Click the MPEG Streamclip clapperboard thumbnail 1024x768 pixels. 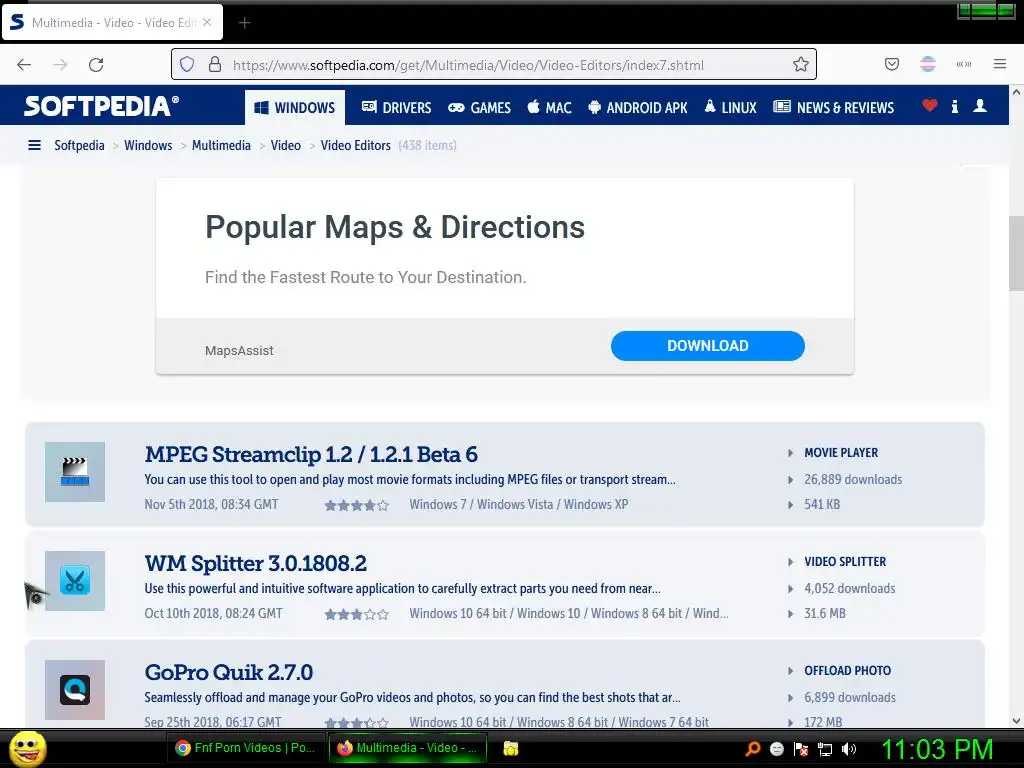75,472
